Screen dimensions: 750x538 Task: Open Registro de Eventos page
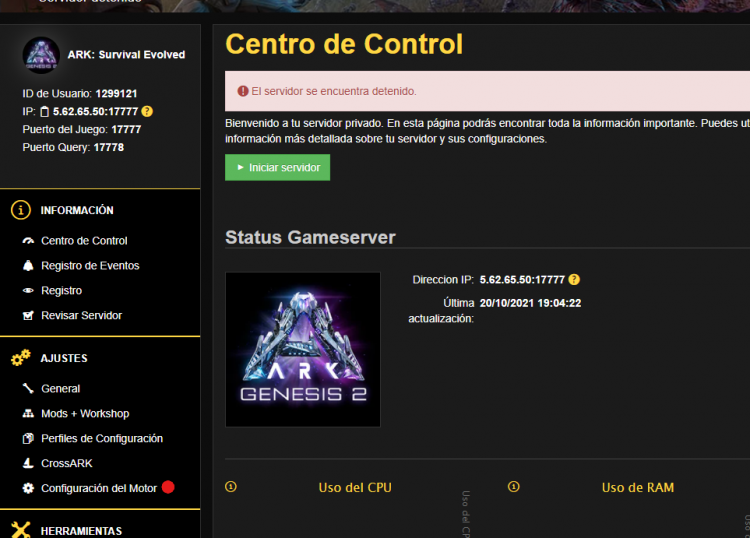coord(90,266)
